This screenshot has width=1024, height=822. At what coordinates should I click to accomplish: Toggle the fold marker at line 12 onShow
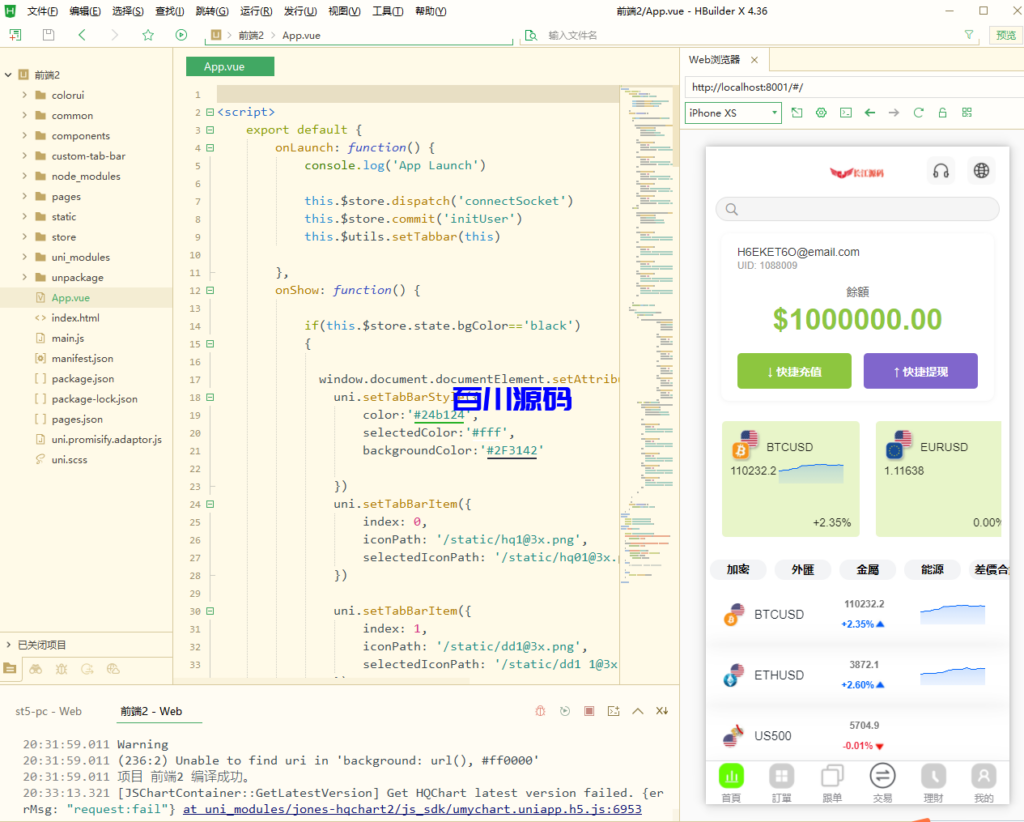point(209,291)
